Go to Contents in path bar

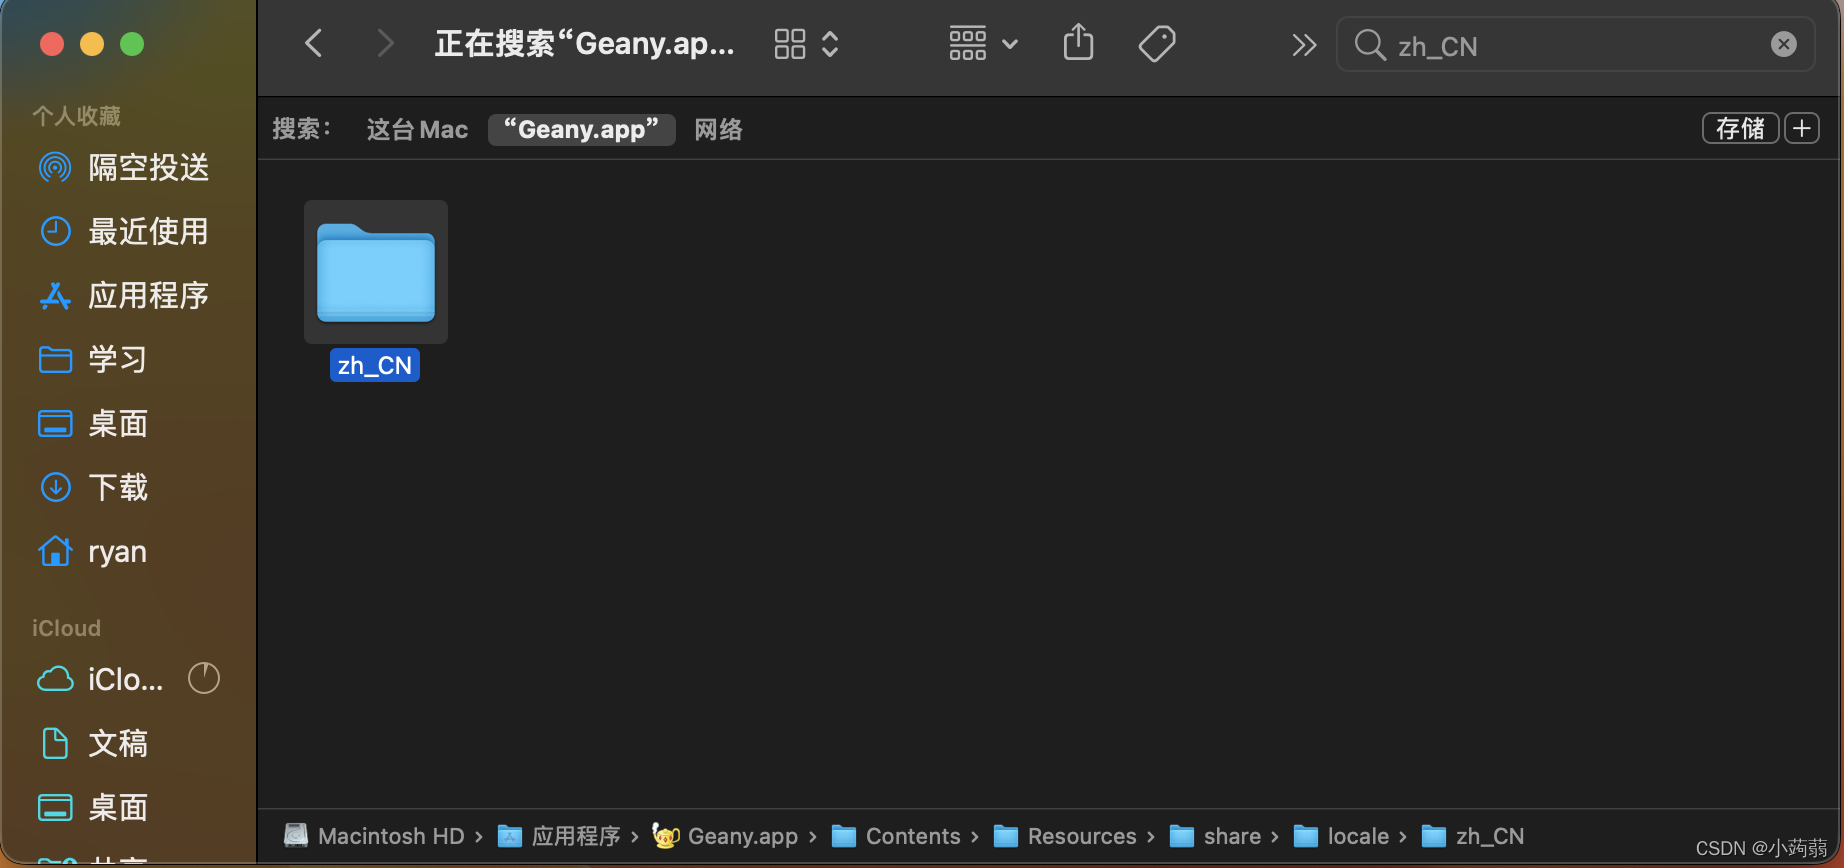click(896, 836)
